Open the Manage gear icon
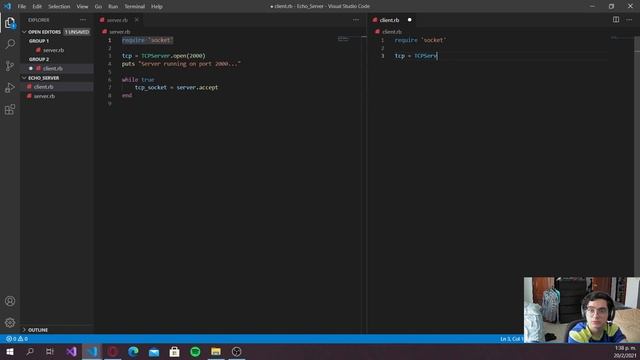This screenshot has height=360, width=640. [10, 322]
